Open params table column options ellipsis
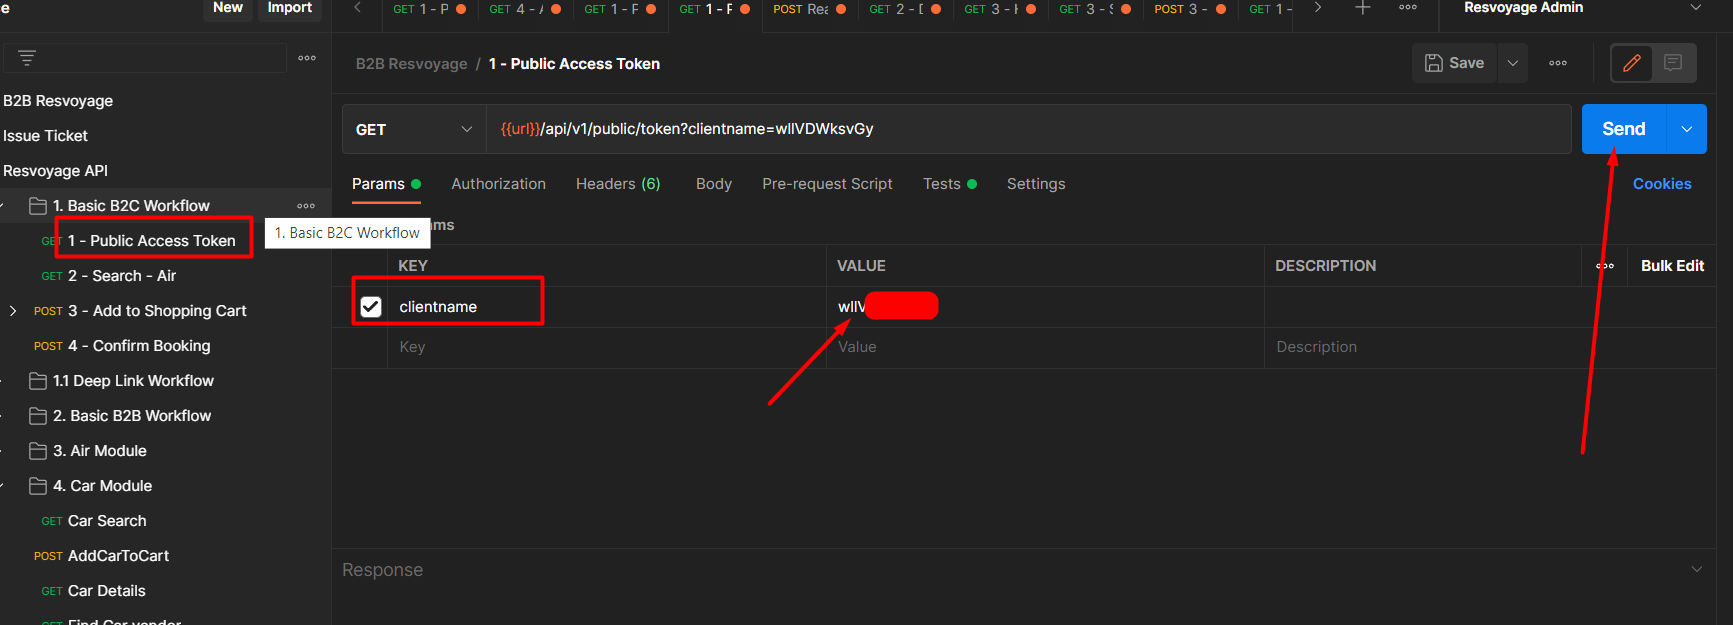 point(1605,266)
